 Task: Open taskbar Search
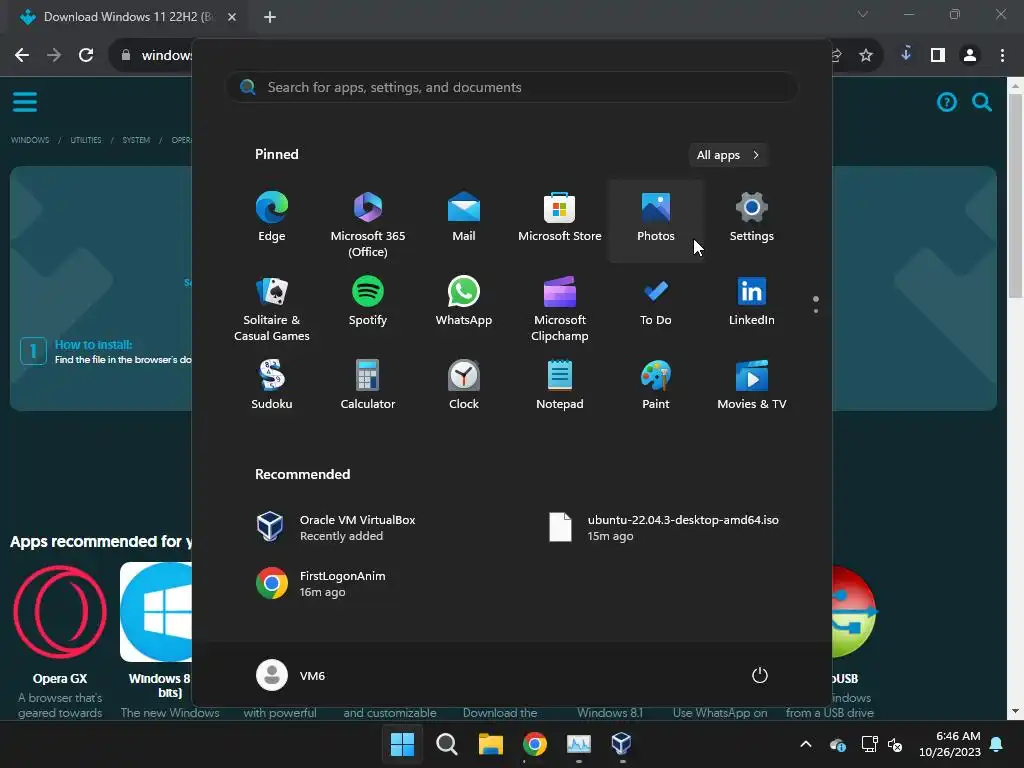click(447, 744)
